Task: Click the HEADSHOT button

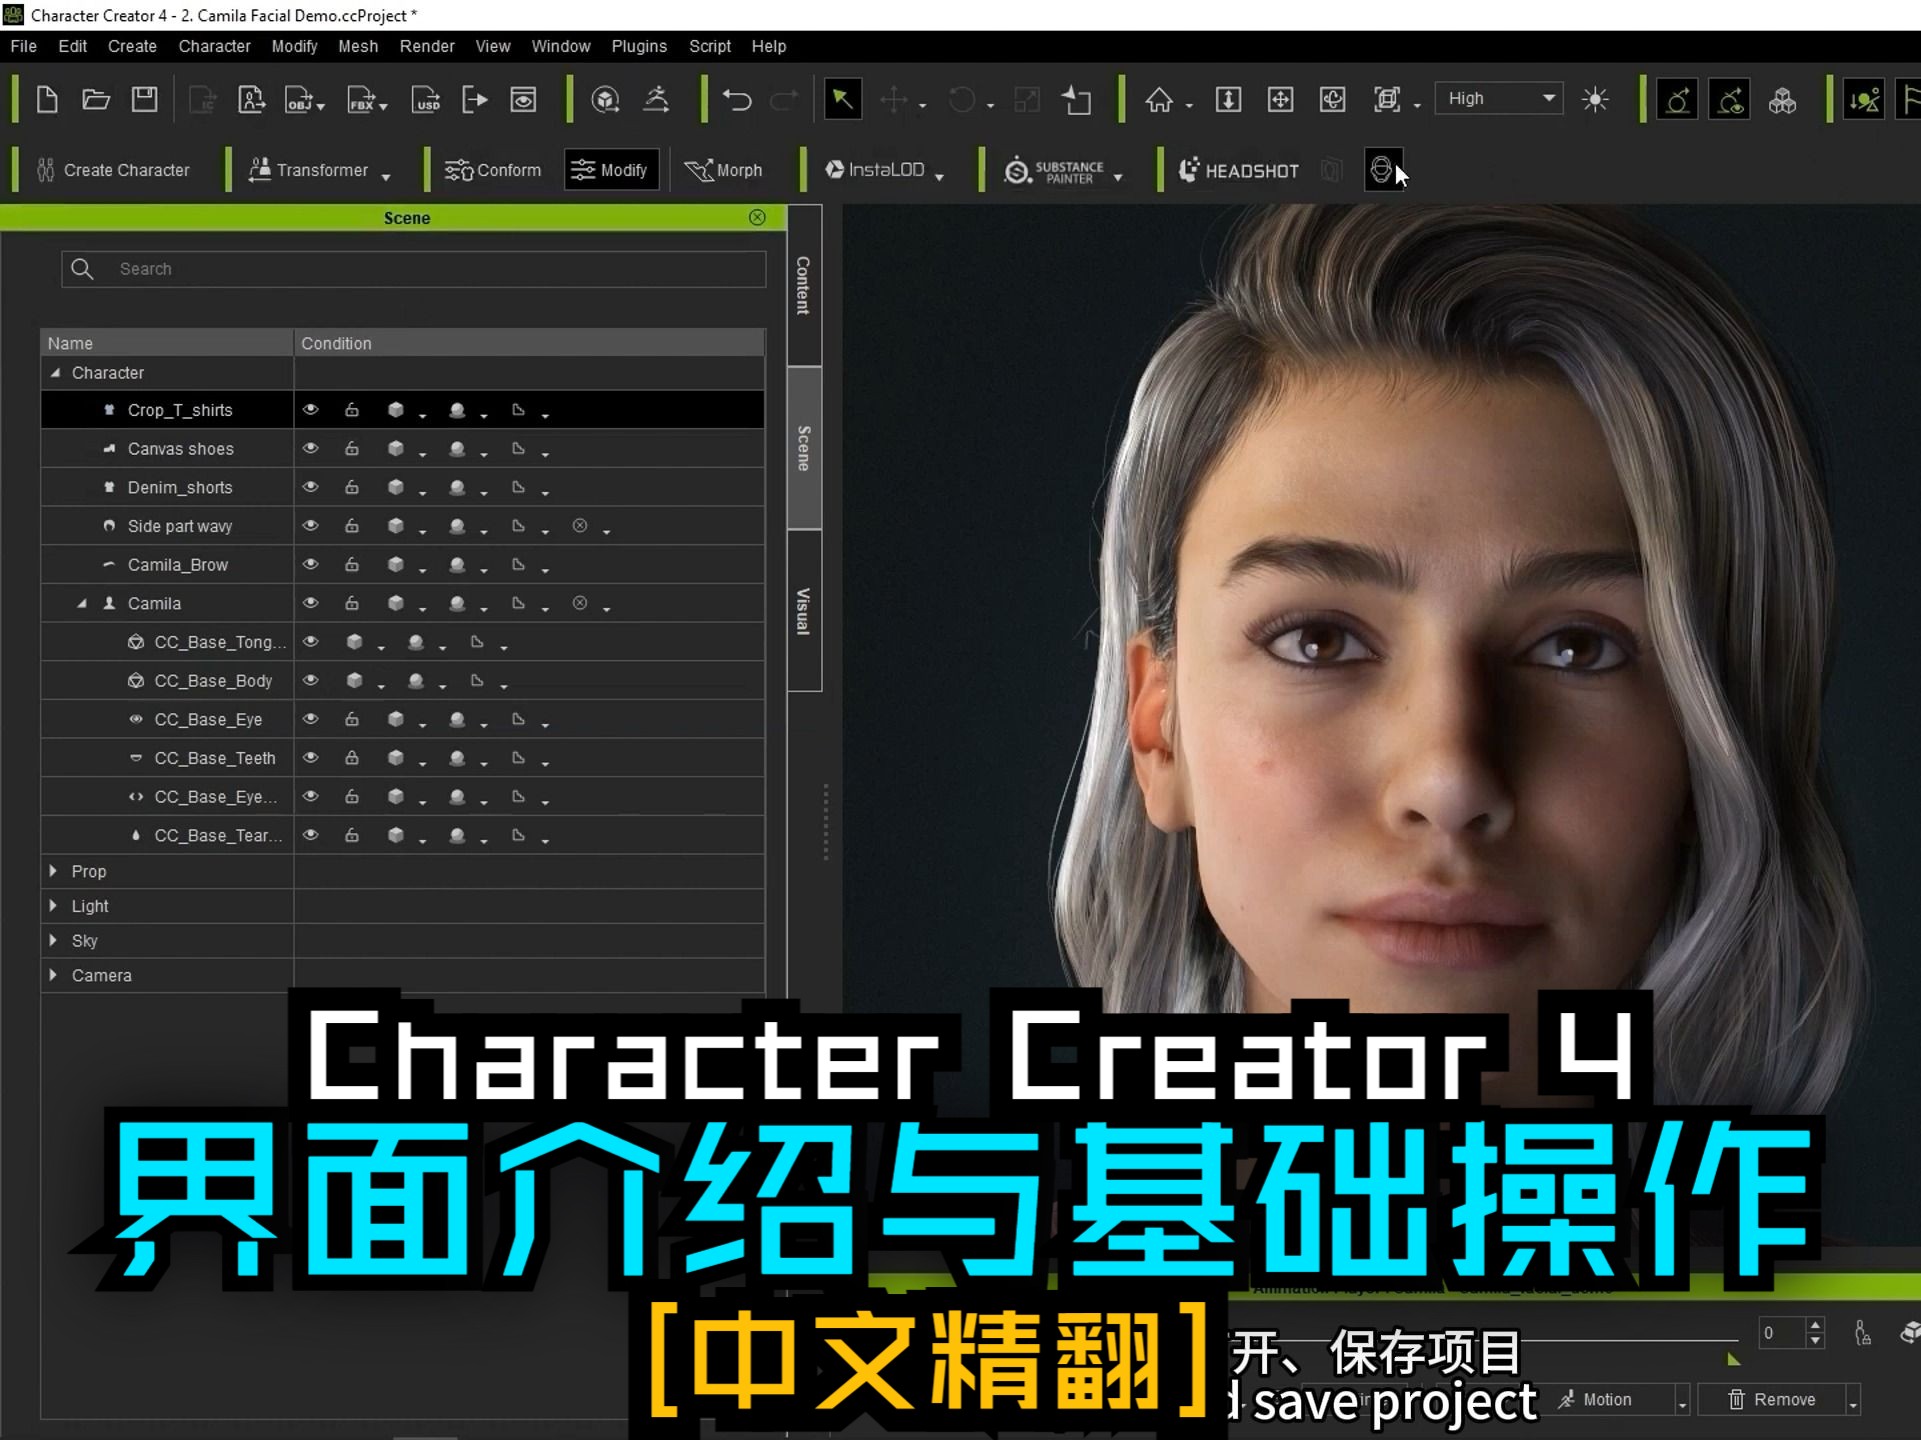Action: click(x=1239, y=171)
